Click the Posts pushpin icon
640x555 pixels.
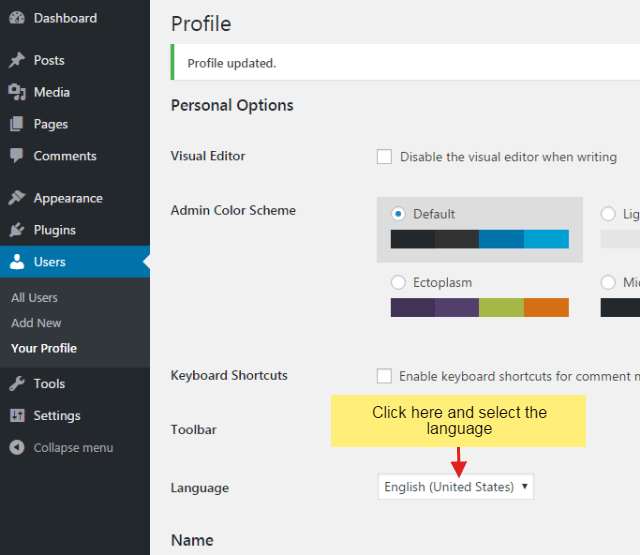click(x=17, y=60)
